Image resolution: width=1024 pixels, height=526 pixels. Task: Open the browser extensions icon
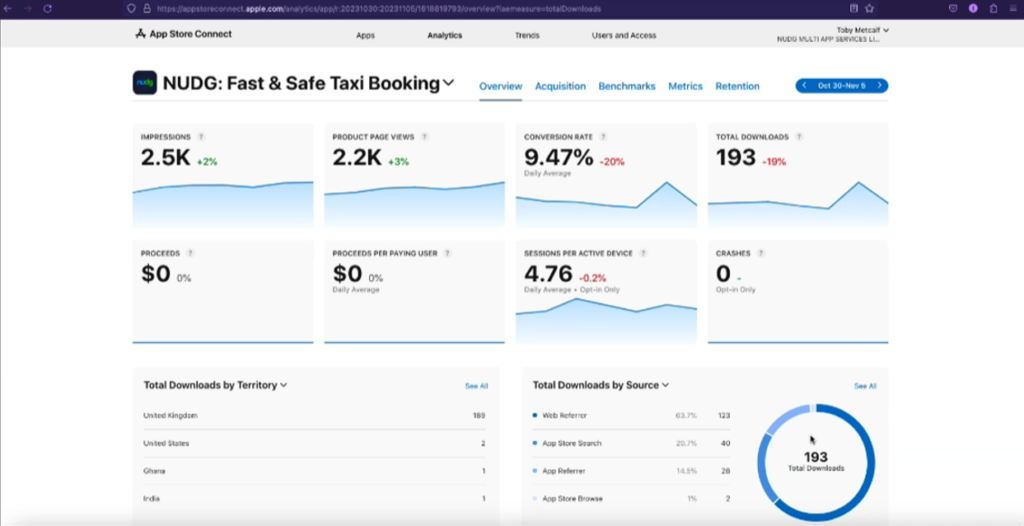point(993,8)
